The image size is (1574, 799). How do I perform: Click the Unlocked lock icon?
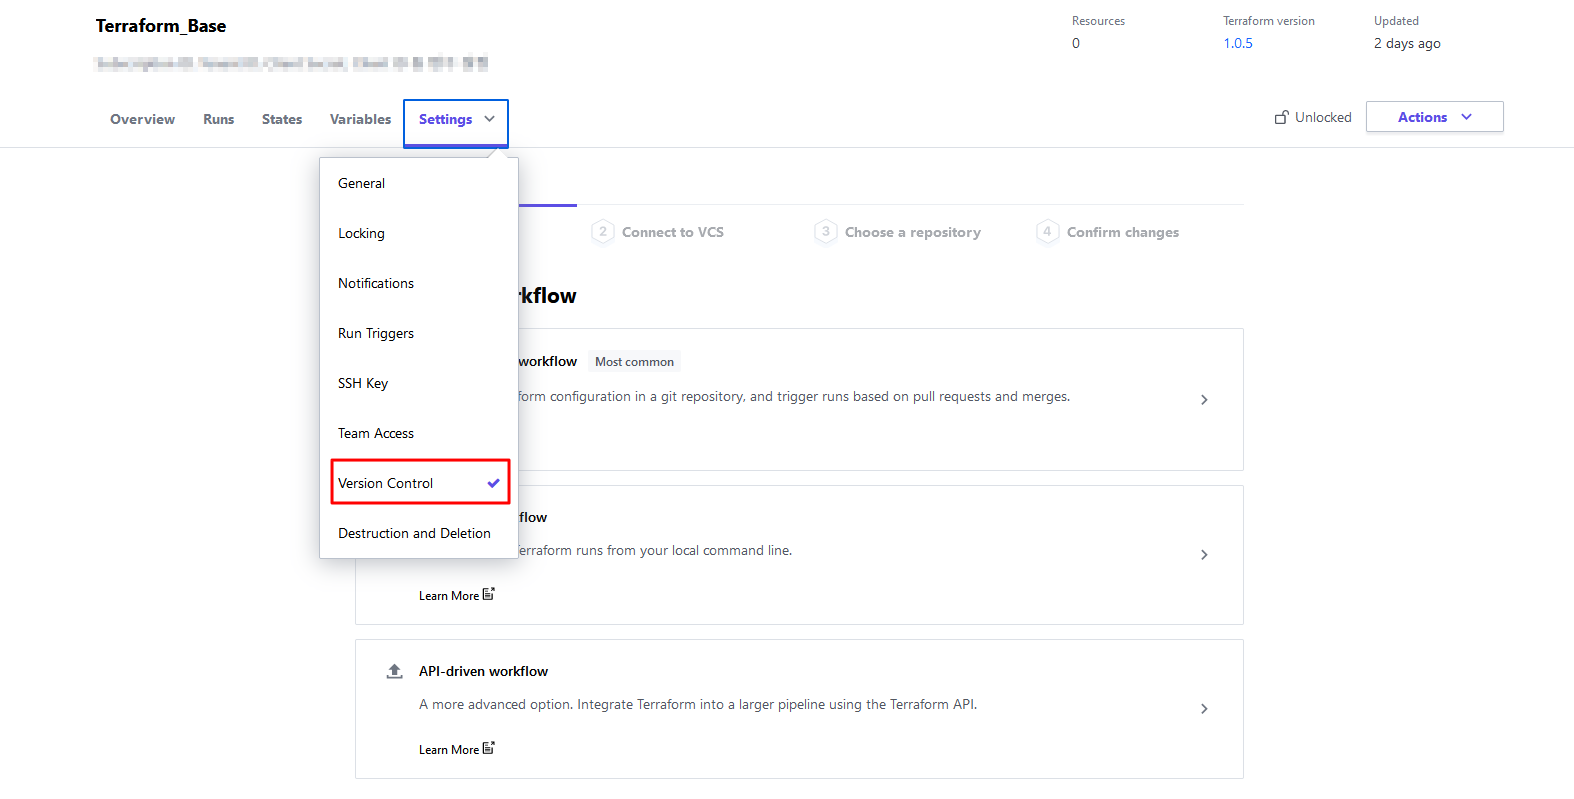pyautogui.click(x=1281, y=117)
